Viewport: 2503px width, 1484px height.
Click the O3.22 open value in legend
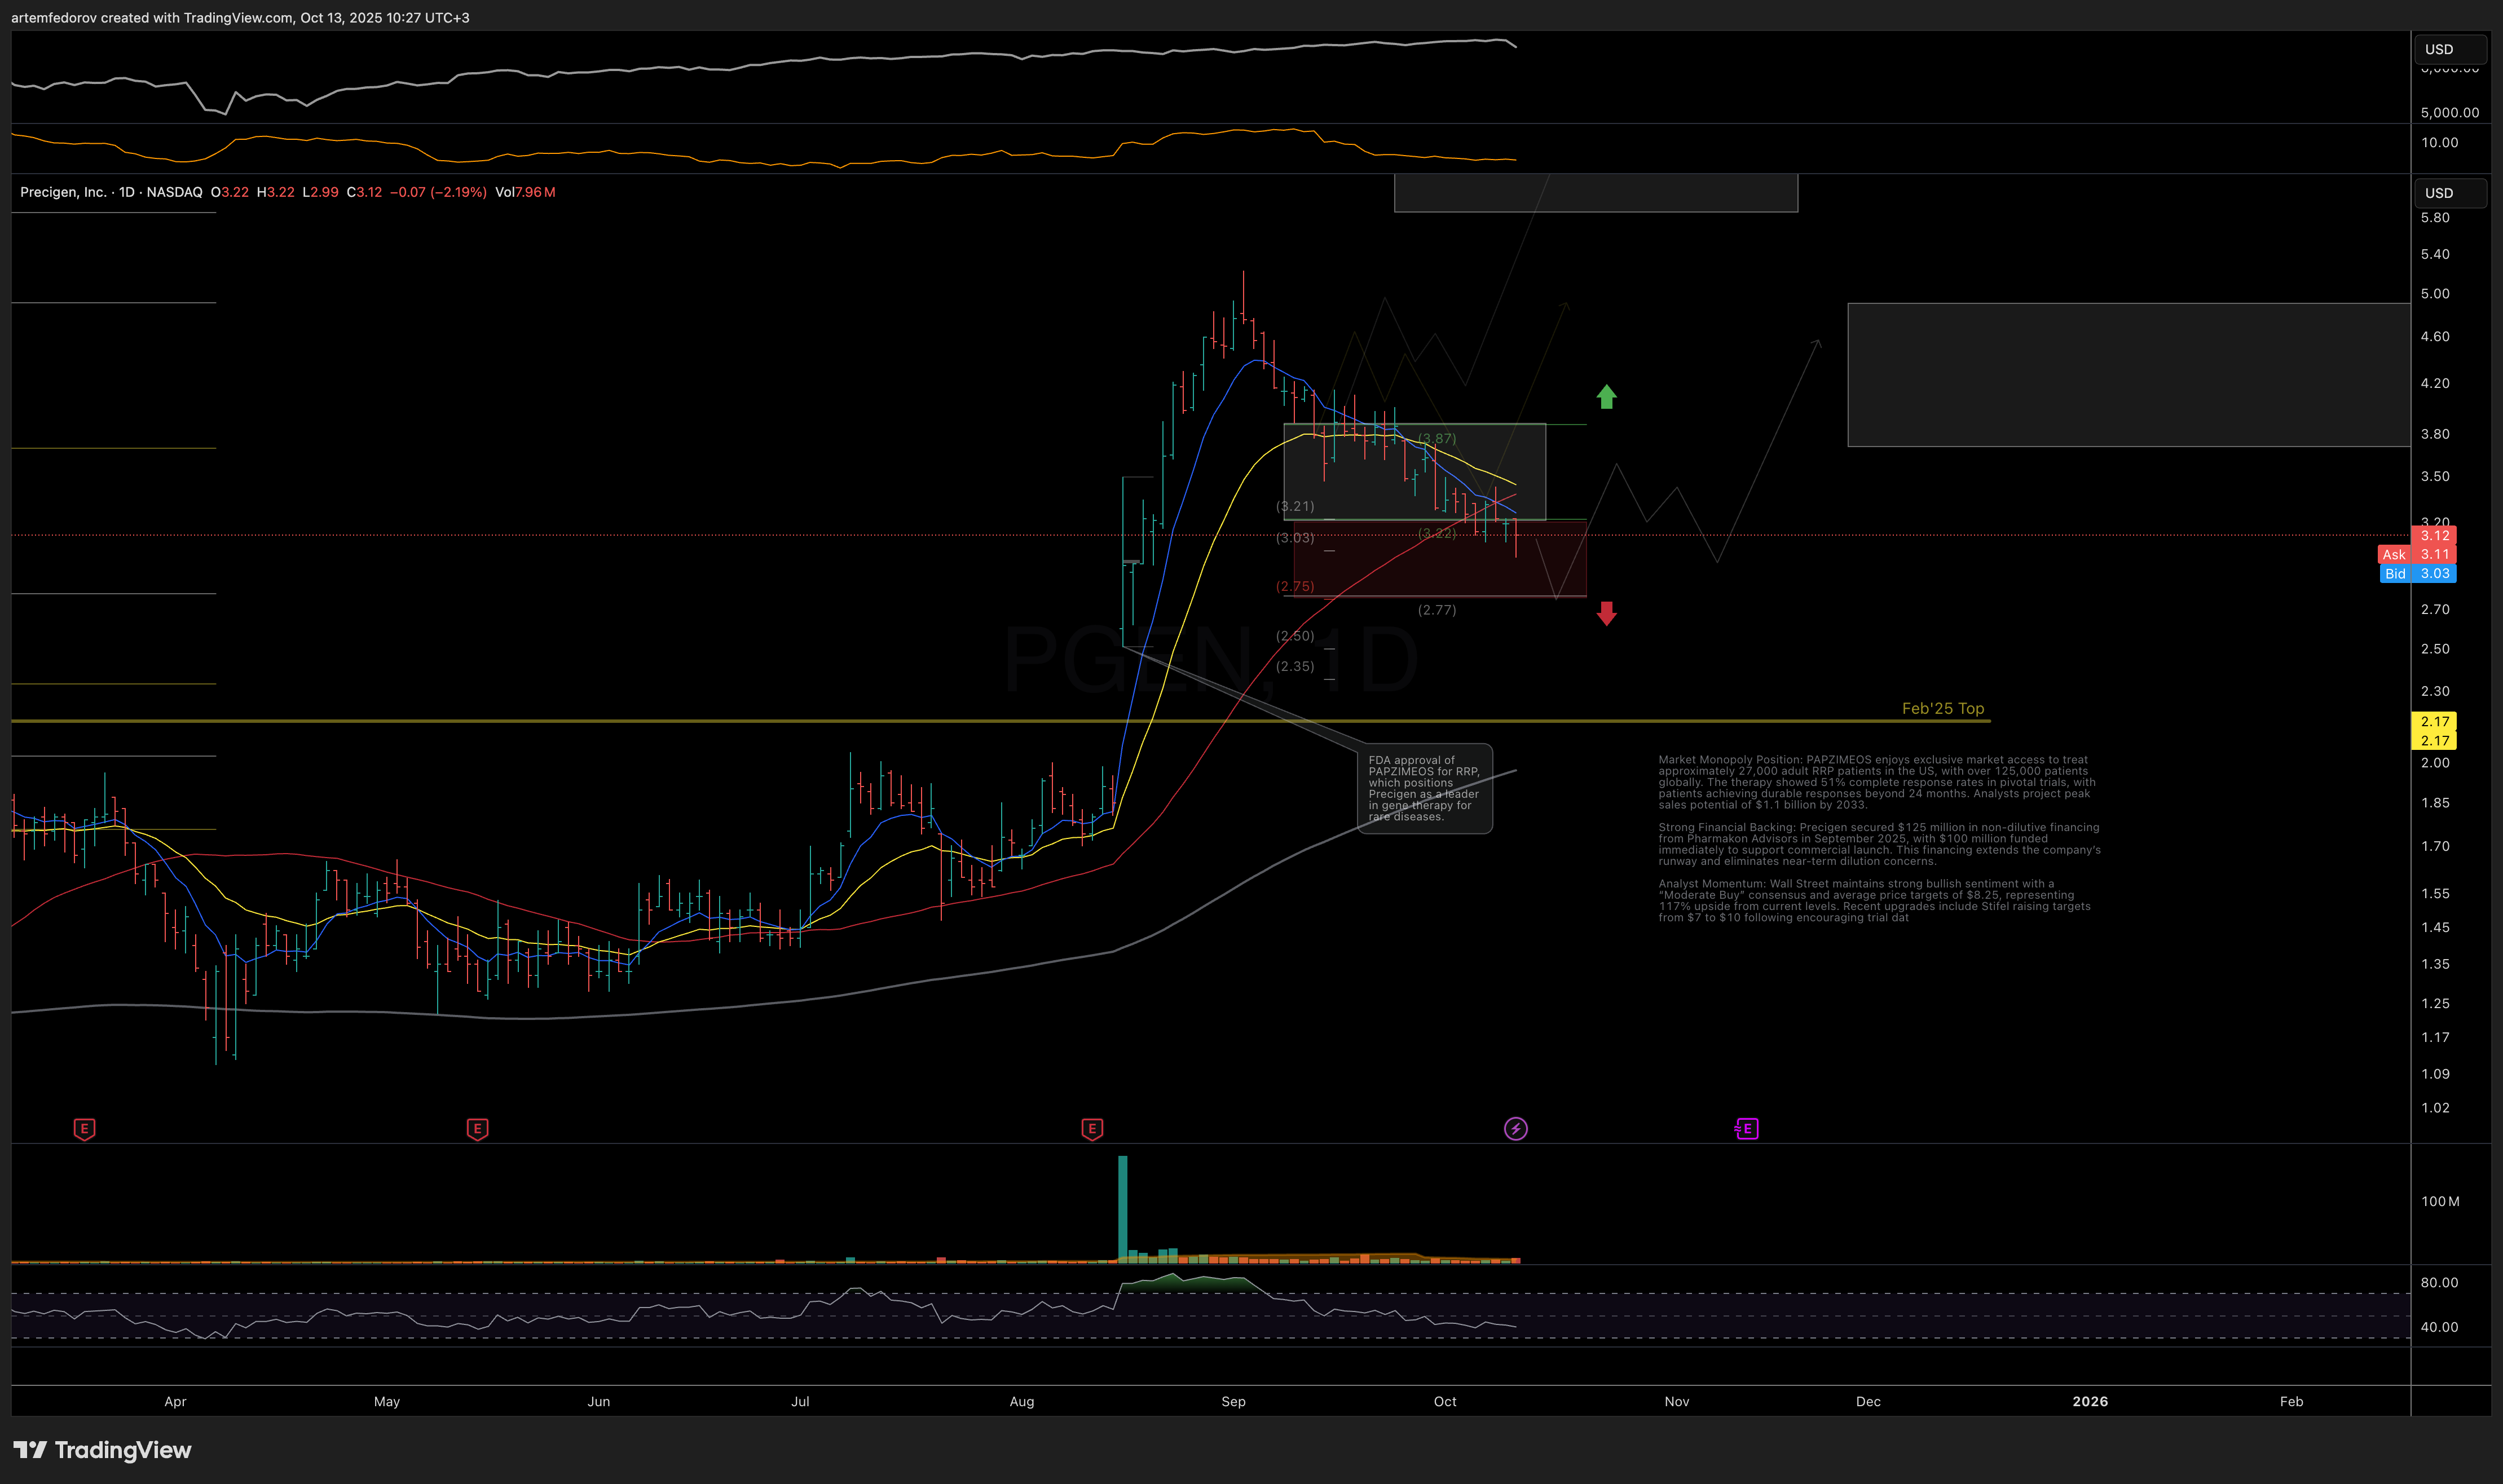[230, 192]
